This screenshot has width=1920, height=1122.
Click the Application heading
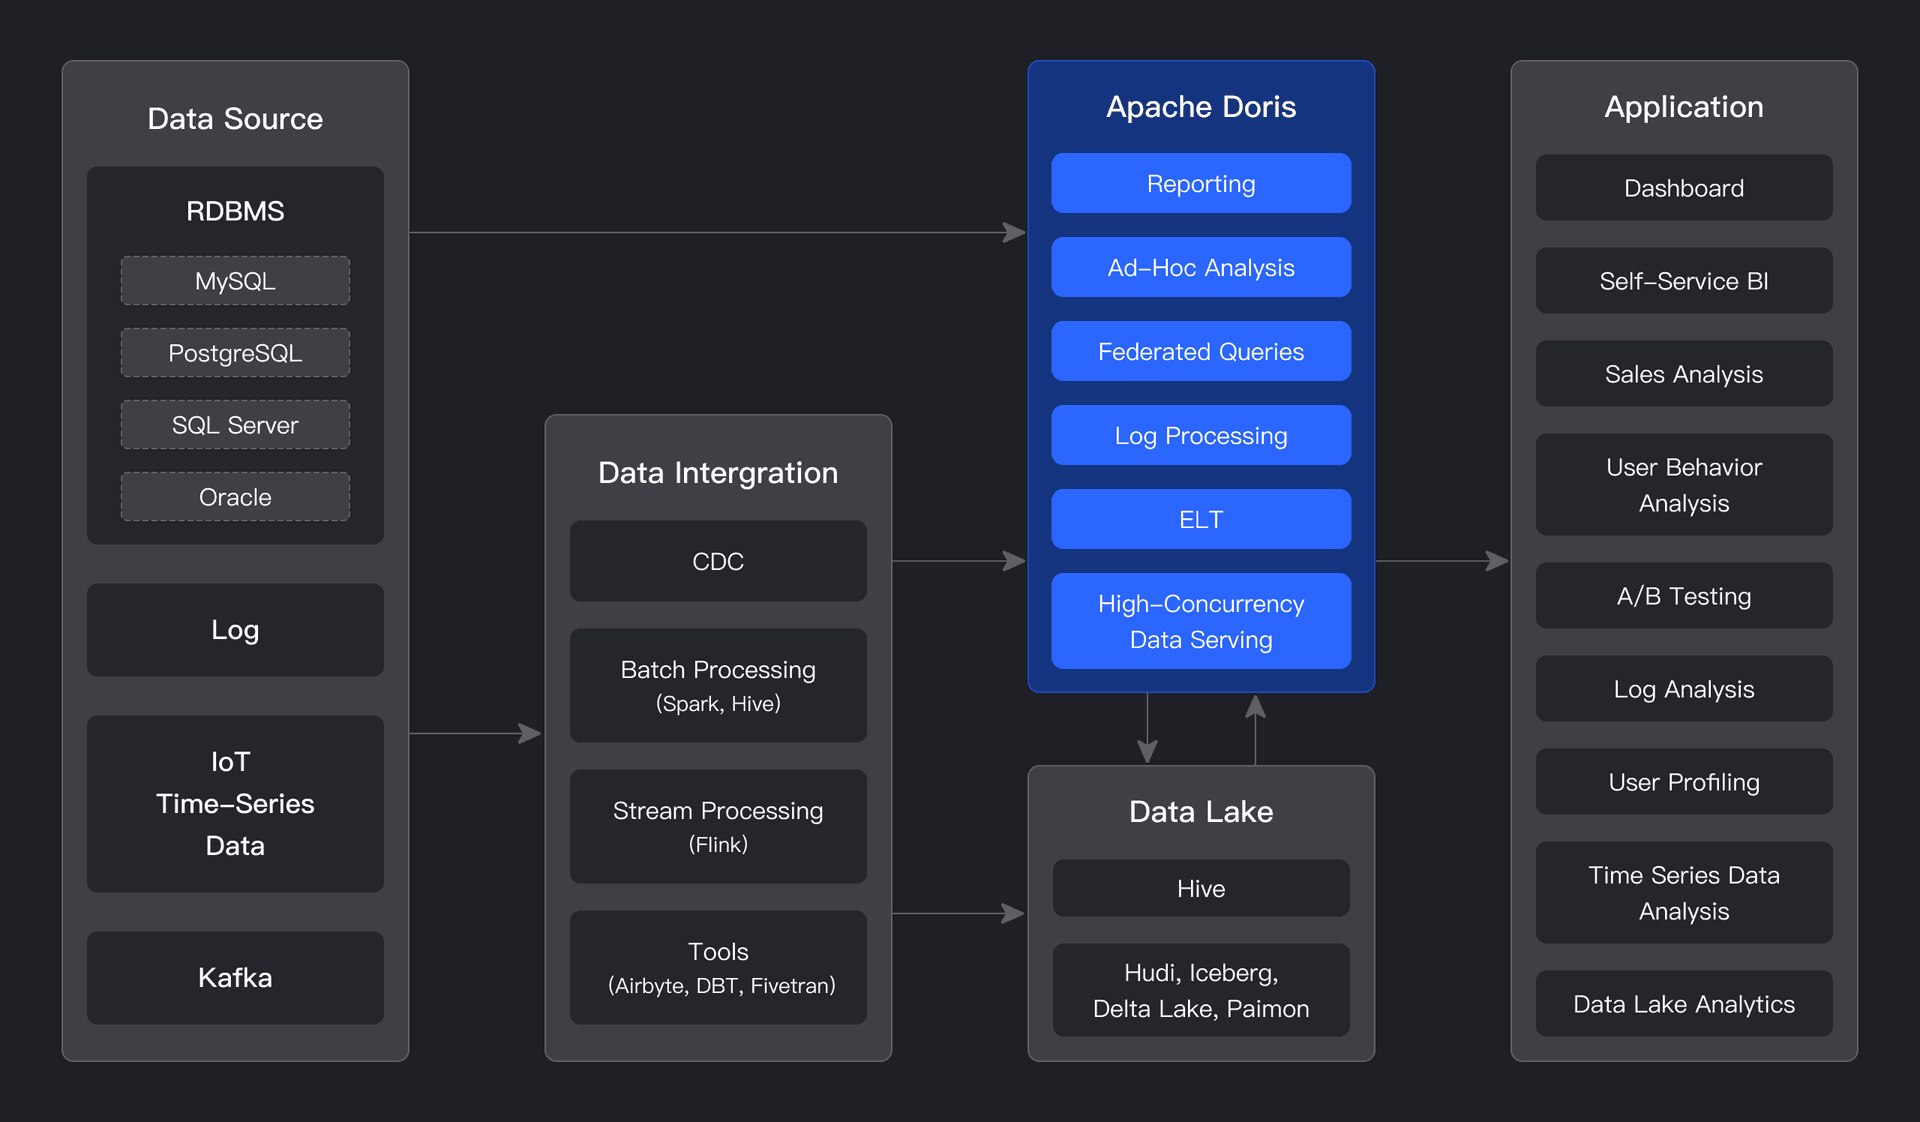[1684, 107]
